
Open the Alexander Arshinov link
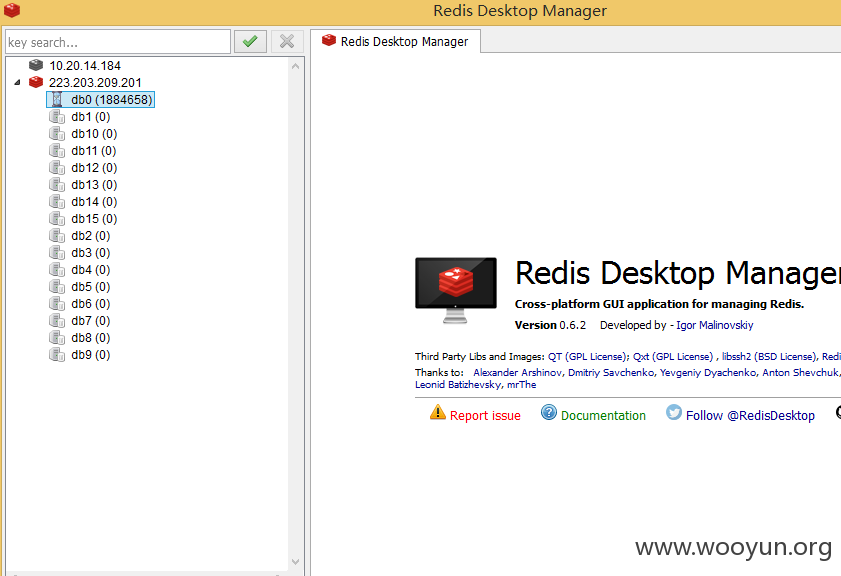point(518,372)
